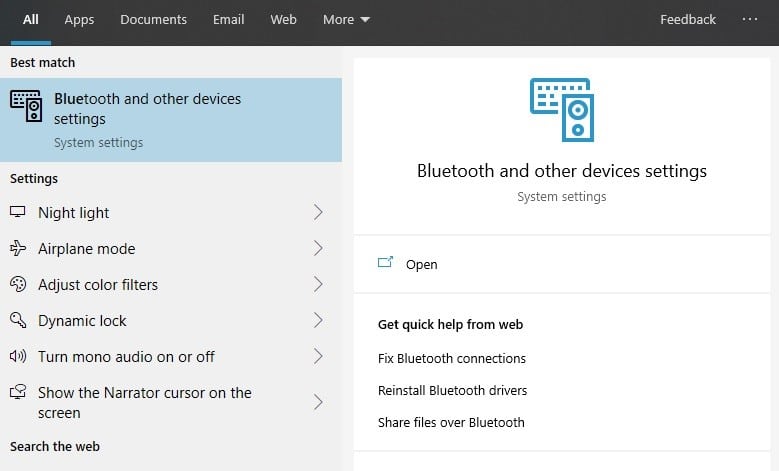Click the color filters palette icon

coord(18,285)
